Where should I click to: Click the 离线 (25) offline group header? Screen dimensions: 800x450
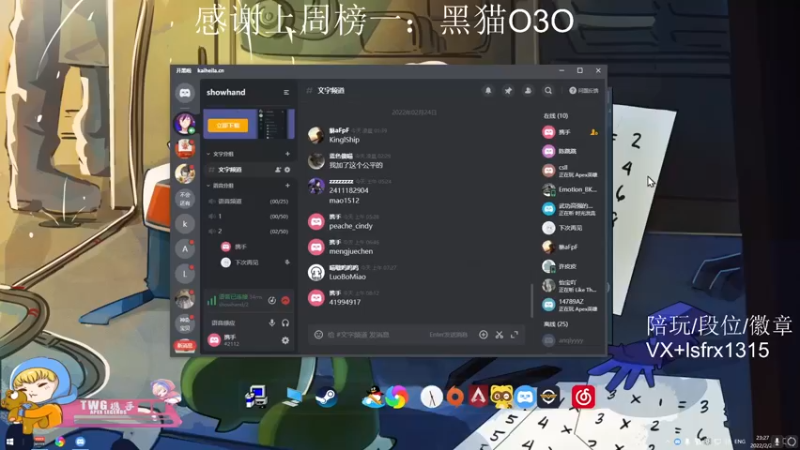(x=556, y=324)
